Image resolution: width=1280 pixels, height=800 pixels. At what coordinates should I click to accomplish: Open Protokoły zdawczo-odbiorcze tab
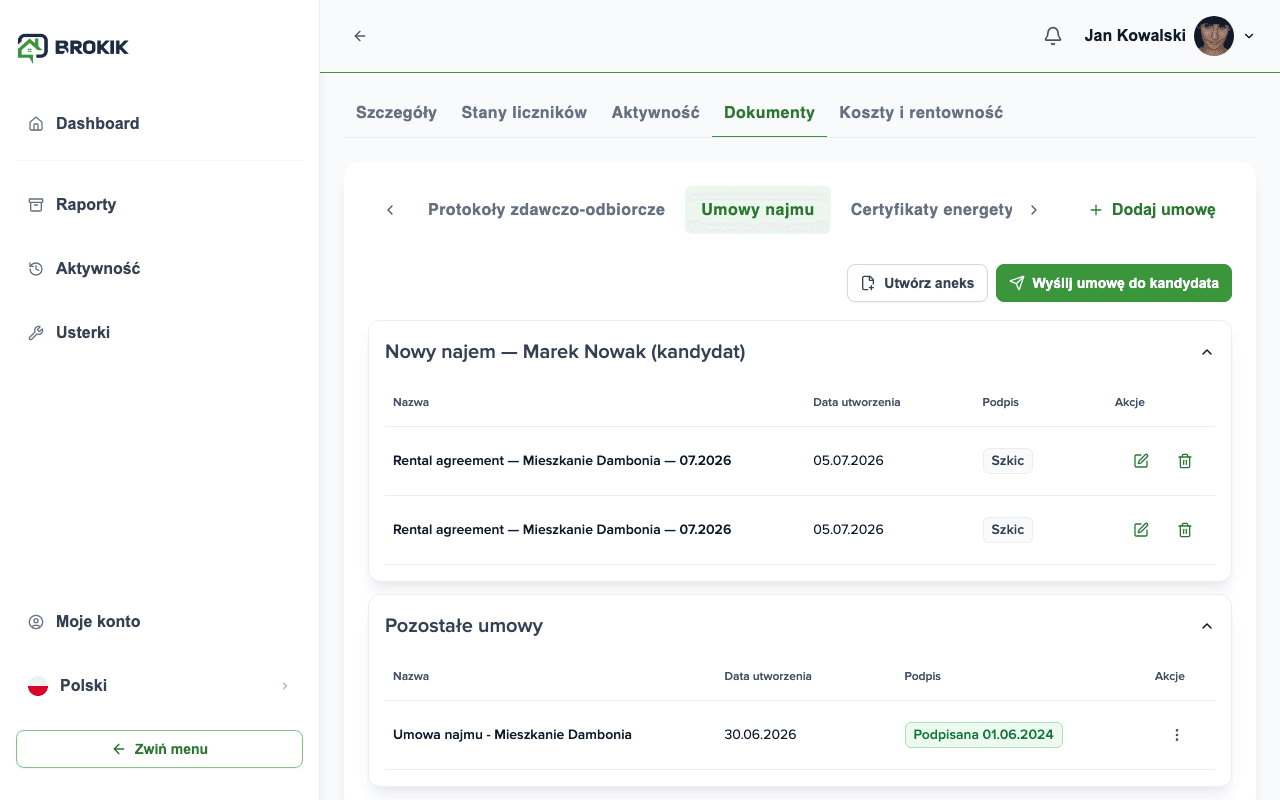coord(546,210)
